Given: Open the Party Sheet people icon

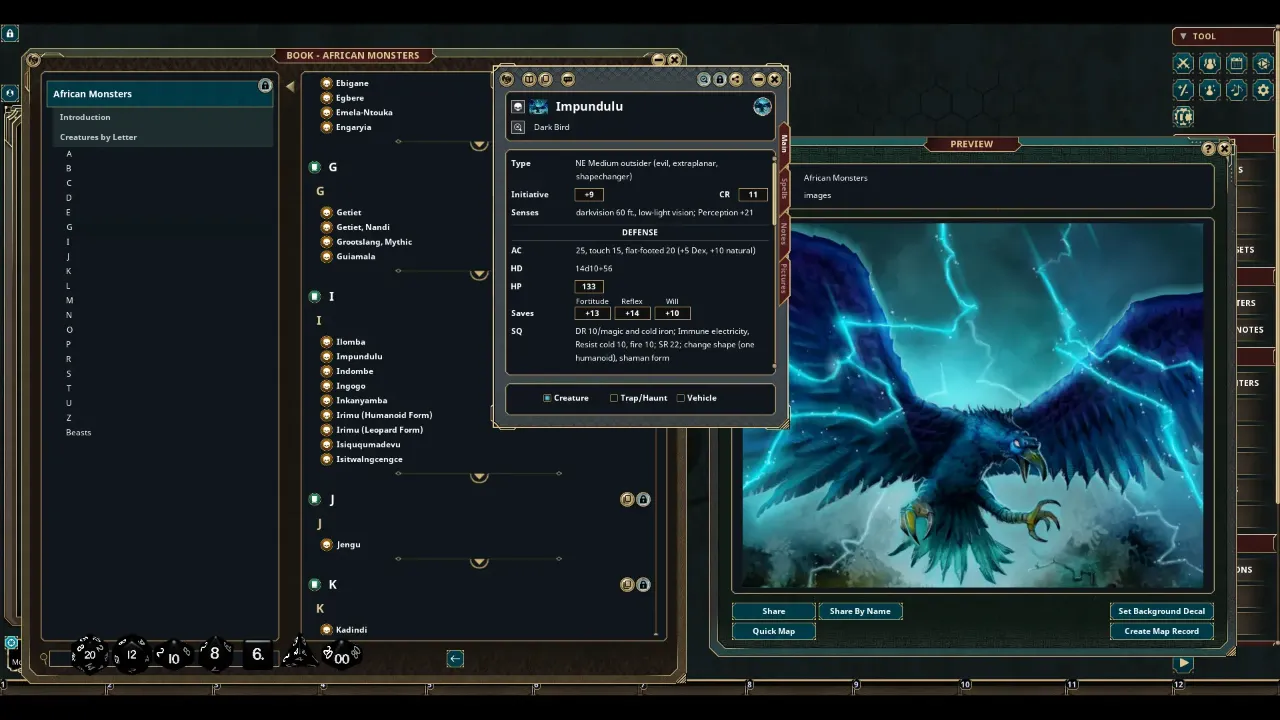Looking at the screenshot, I should pos(1210,63).
